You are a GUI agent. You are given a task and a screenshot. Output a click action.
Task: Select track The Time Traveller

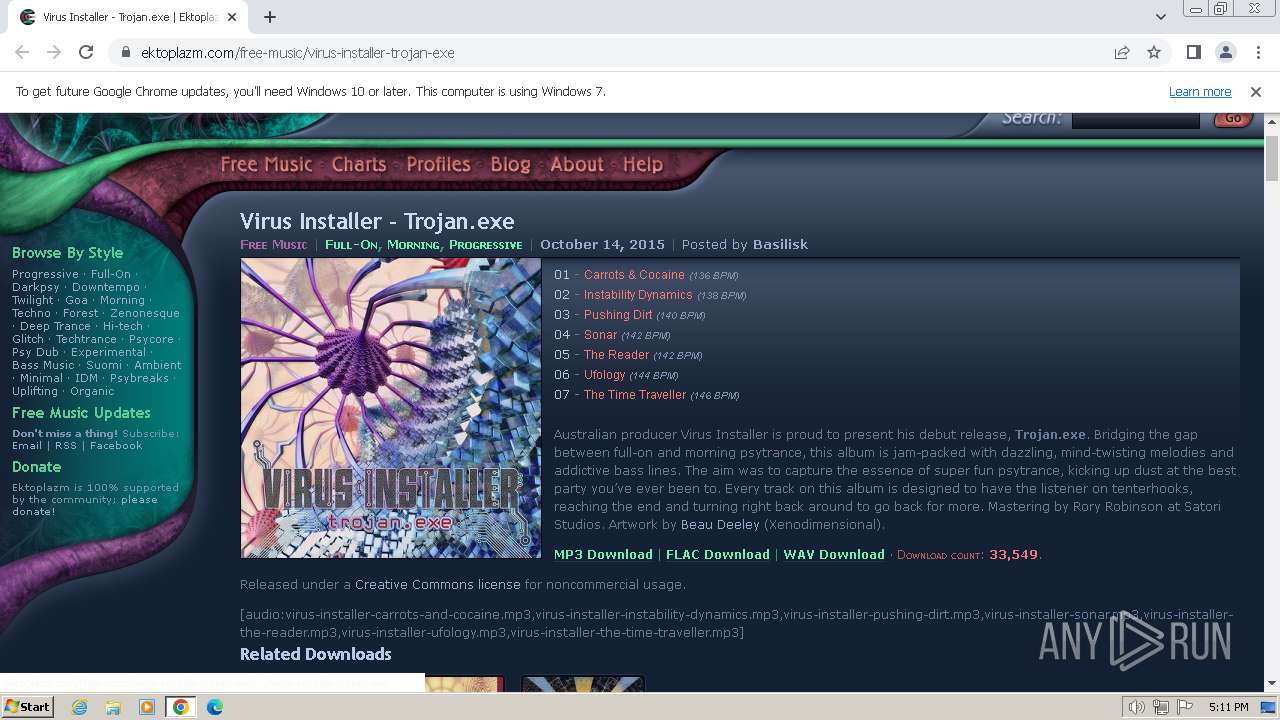[635, 395]
